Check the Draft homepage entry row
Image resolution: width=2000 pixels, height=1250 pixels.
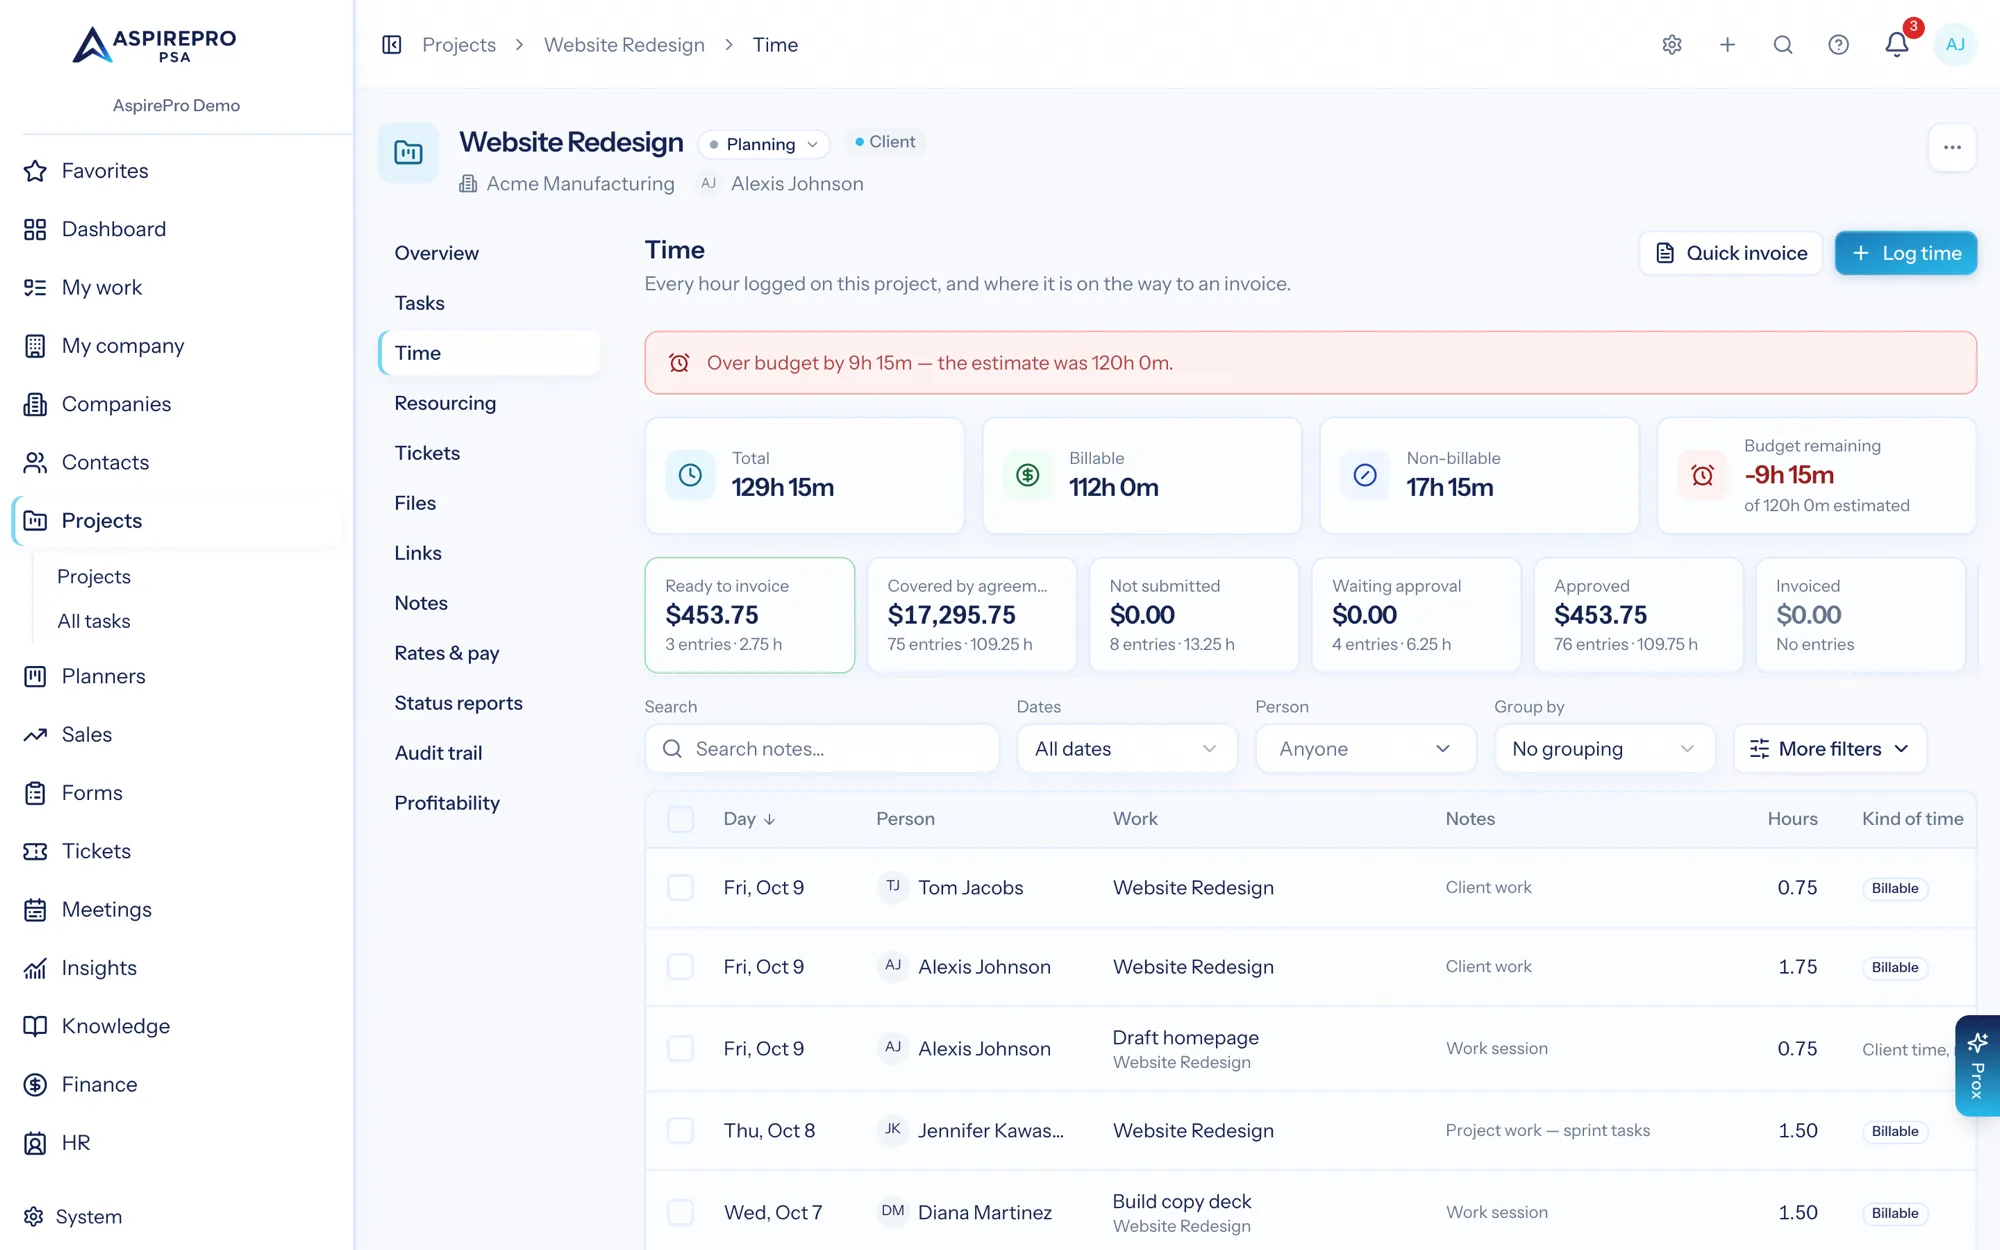point(680,1049)
